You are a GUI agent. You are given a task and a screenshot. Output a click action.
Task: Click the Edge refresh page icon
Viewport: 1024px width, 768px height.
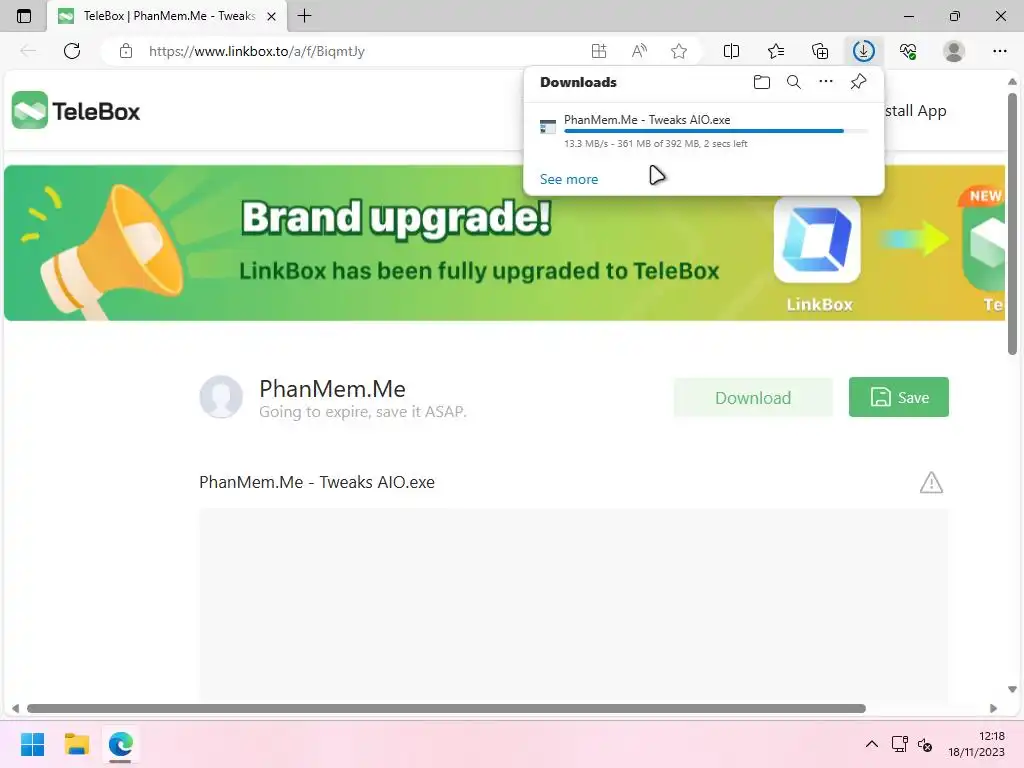72,51
